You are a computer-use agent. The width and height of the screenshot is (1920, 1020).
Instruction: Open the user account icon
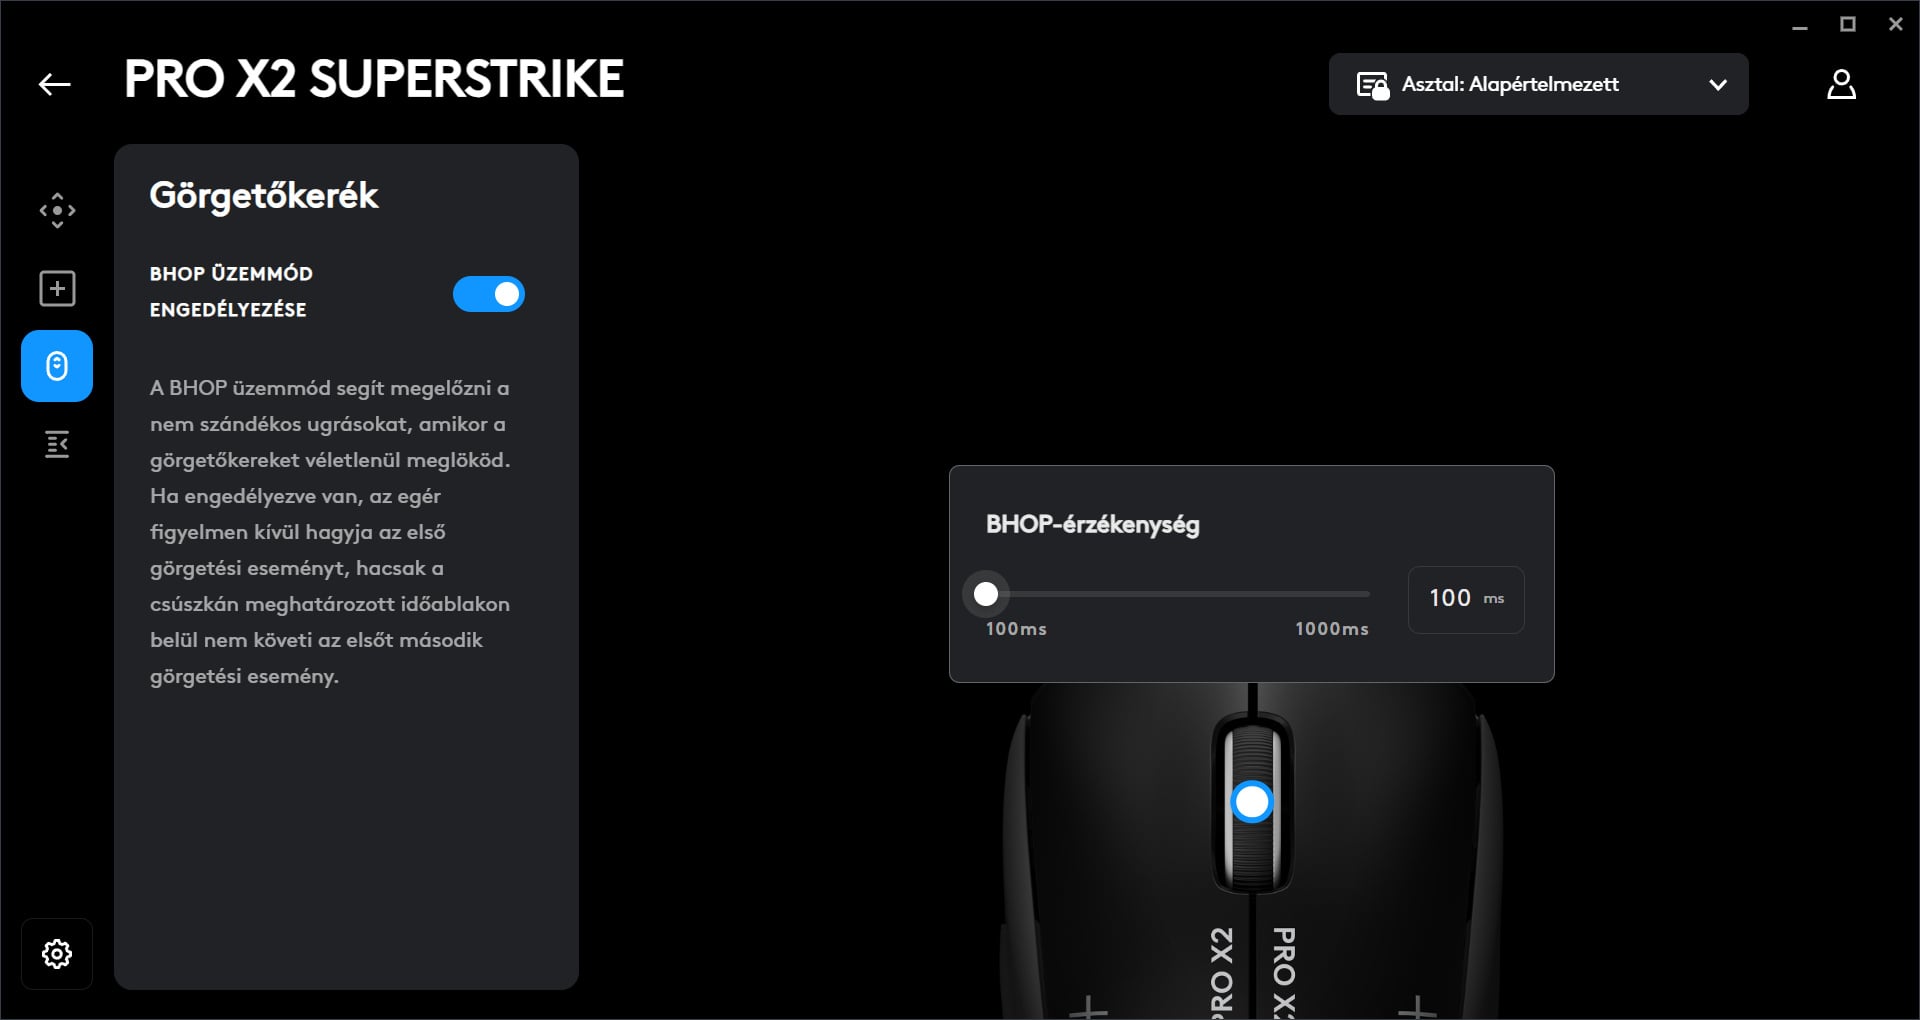[x=1841, y=85]
